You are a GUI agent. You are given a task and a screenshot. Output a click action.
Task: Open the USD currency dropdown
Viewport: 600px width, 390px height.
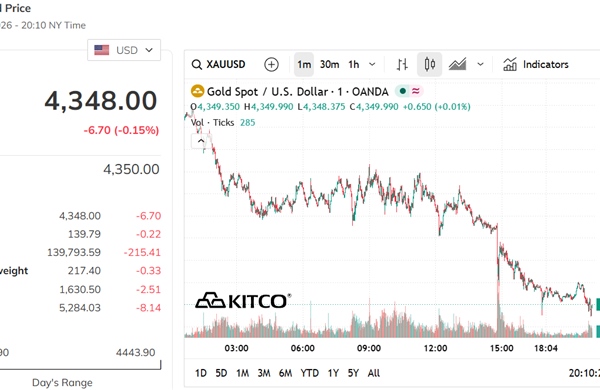point(124,50)
